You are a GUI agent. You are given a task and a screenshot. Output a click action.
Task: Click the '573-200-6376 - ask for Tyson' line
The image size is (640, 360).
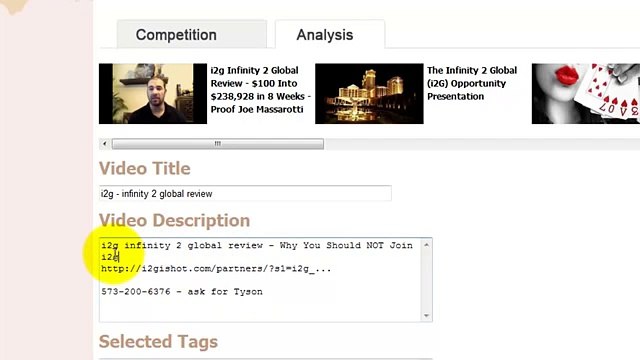182,292
